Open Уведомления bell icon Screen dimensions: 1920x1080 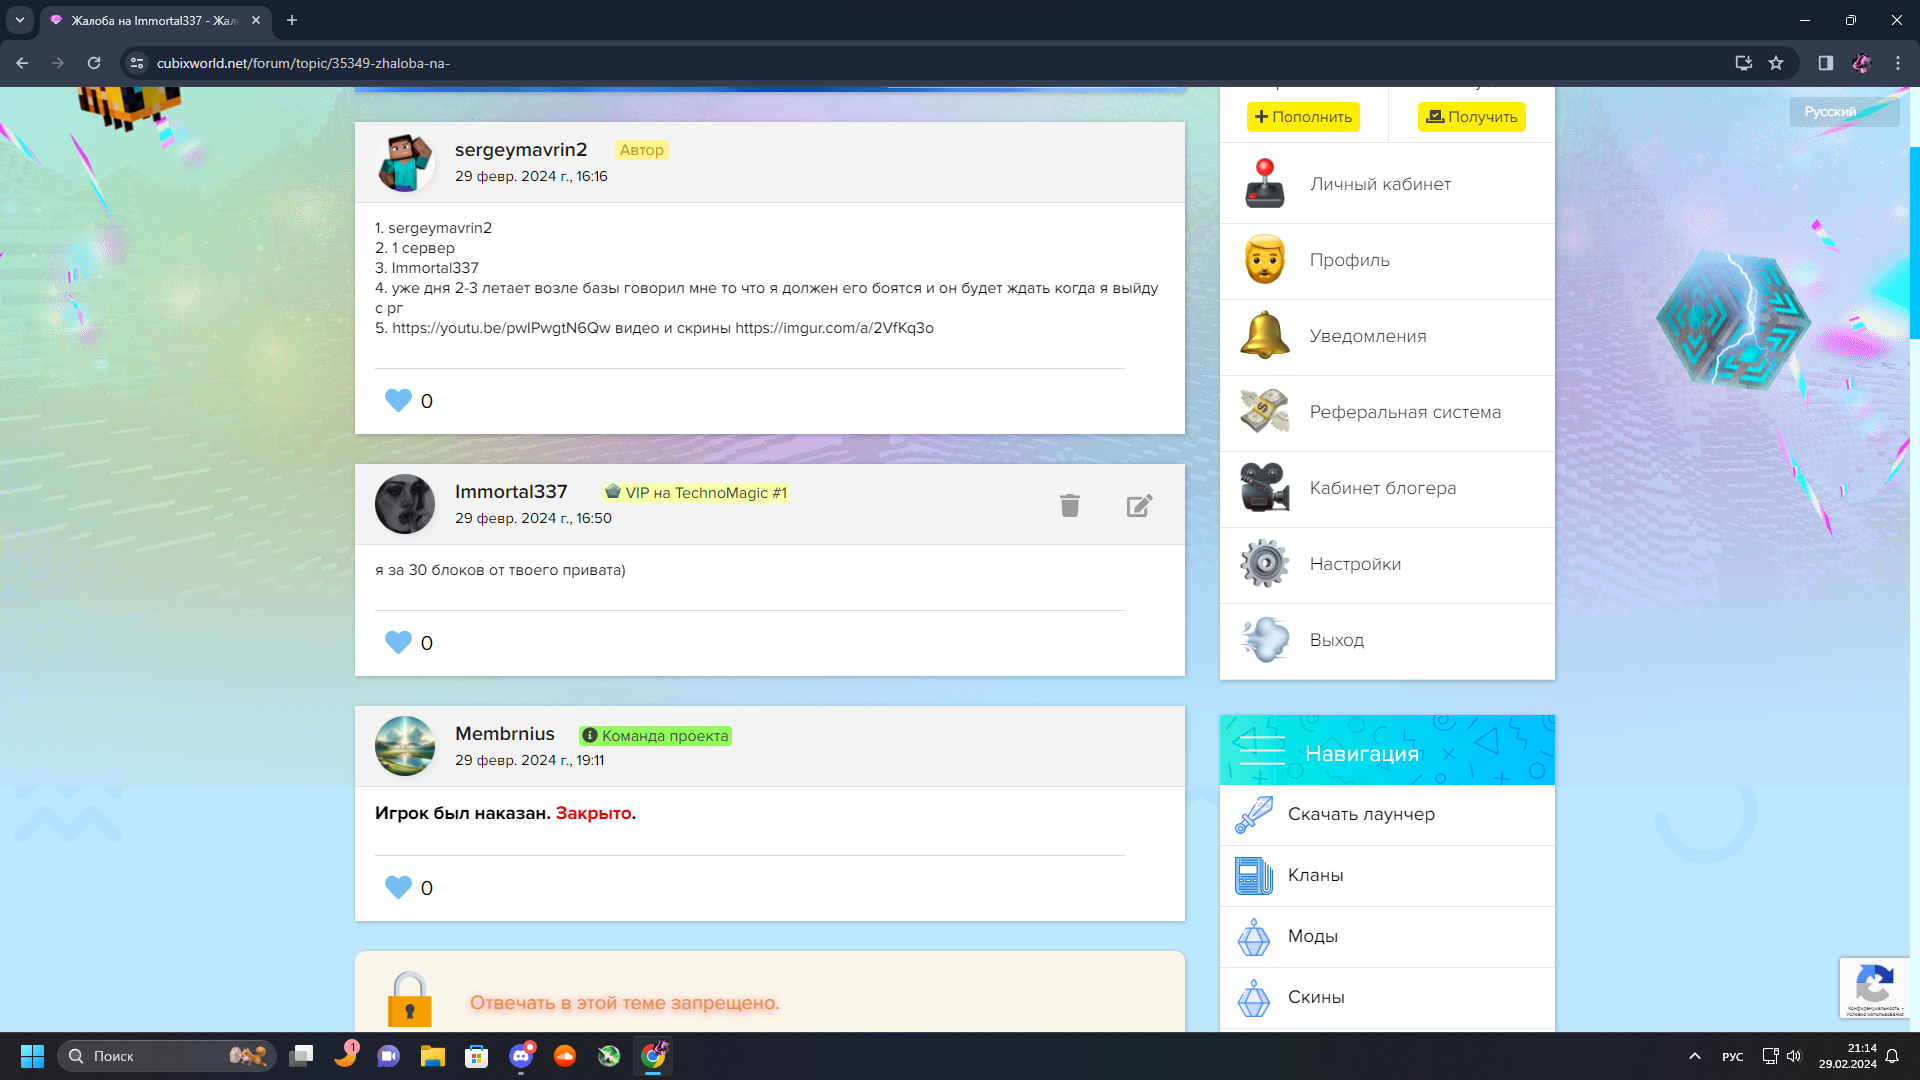point(1265,336)
